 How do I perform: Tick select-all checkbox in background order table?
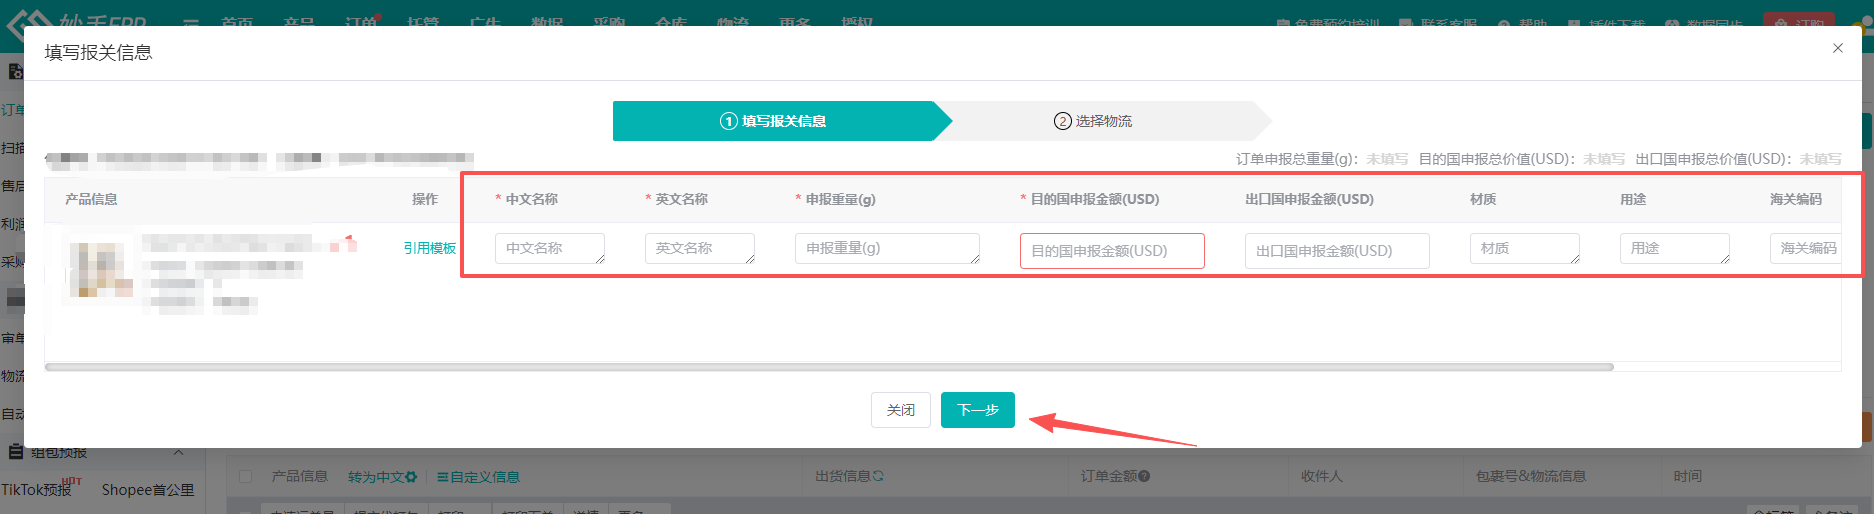click(x=246, y=477)
